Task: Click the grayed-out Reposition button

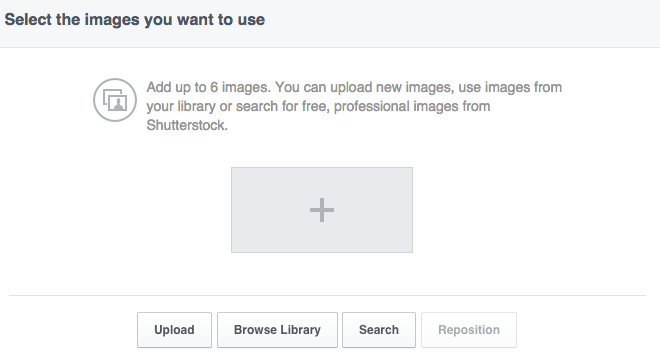Action: click(469, 330)
